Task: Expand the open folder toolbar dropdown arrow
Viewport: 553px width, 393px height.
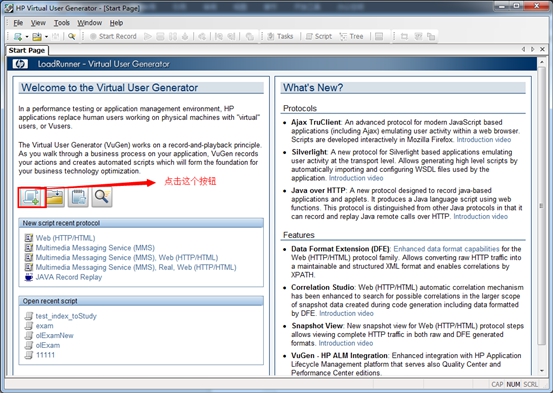Action: 46,37
